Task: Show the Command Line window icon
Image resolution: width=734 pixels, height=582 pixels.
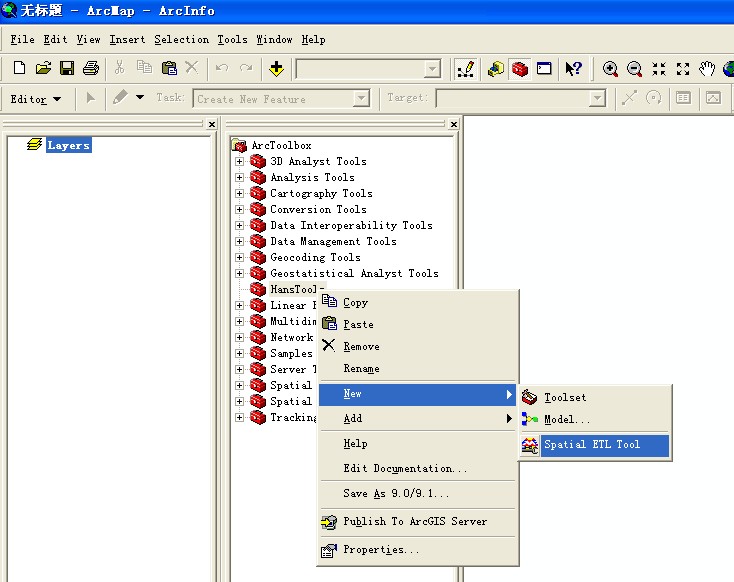Action: [544, 69]
